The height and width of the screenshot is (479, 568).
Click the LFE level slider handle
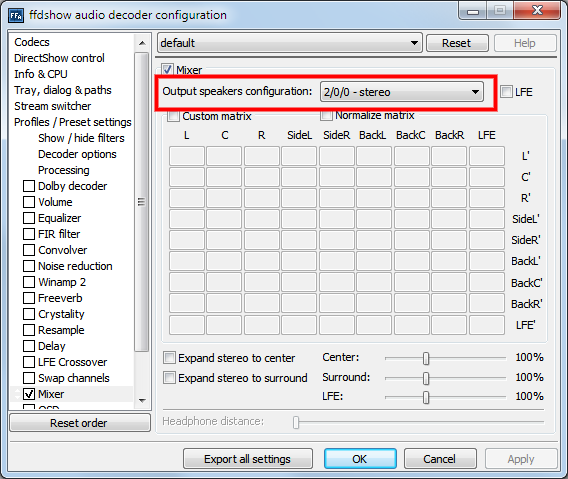pyautogui.click(x=426, y=397)
